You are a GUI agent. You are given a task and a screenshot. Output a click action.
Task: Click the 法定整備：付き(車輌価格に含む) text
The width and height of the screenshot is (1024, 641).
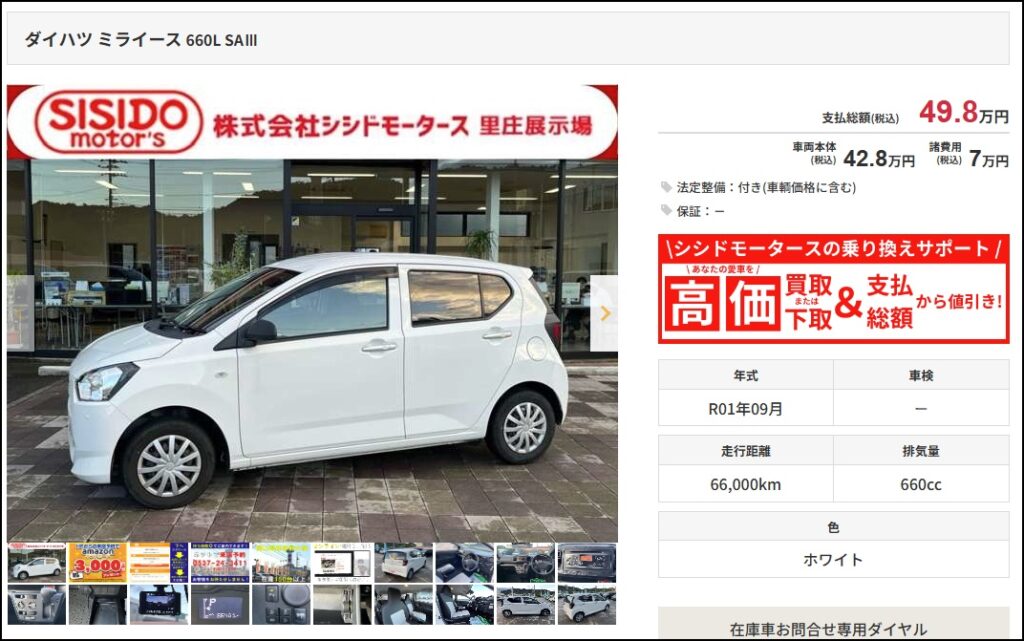pos(766,187)
